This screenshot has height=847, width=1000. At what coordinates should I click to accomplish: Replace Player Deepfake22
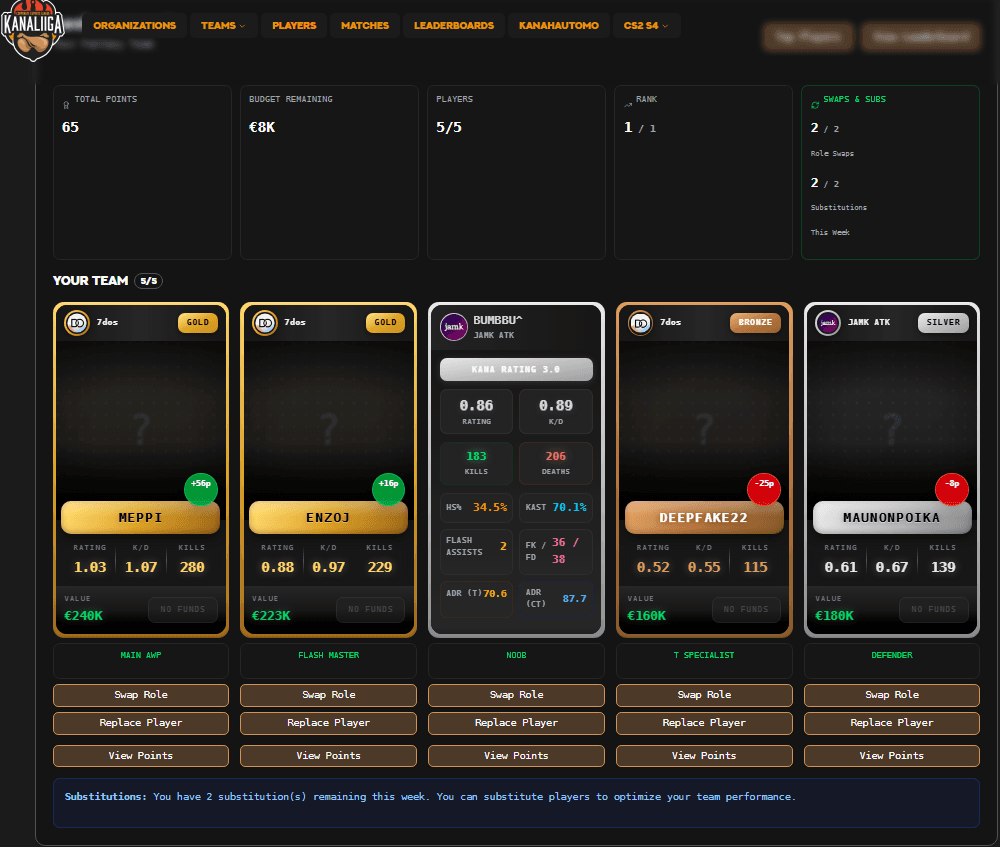(704, 723)
